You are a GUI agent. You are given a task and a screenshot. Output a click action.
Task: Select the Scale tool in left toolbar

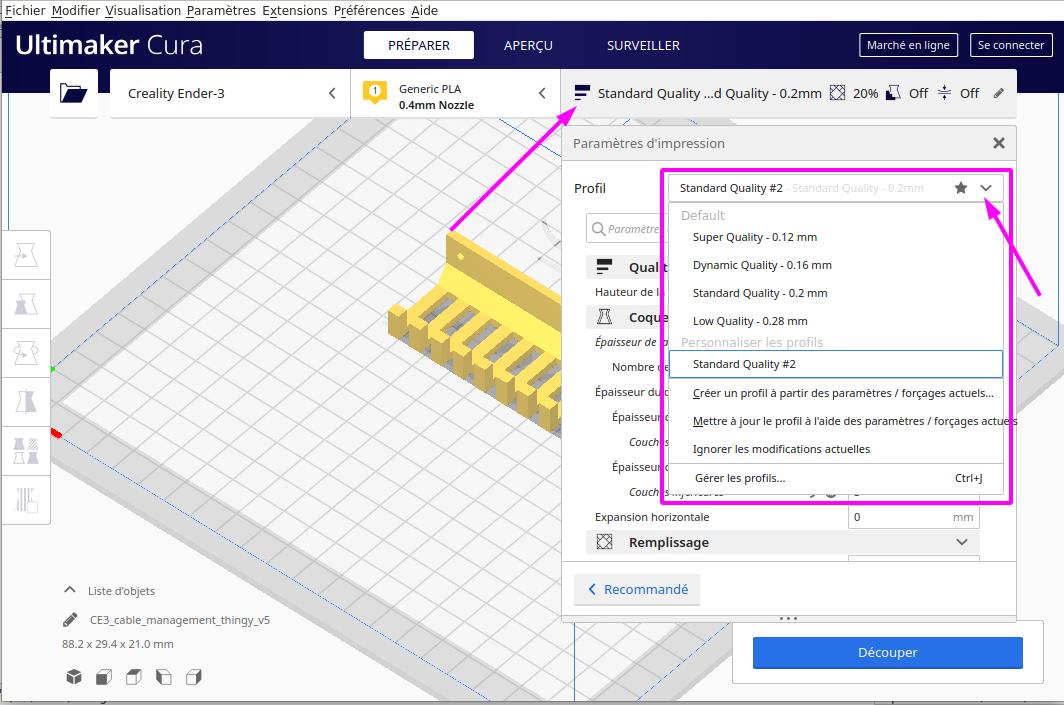(26, 304)
